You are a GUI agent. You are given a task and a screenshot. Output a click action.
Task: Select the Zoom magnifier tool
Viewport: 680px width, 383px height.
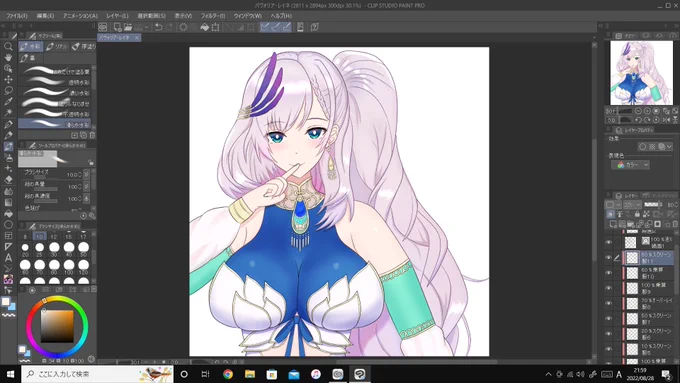click(x=8, y=46)
